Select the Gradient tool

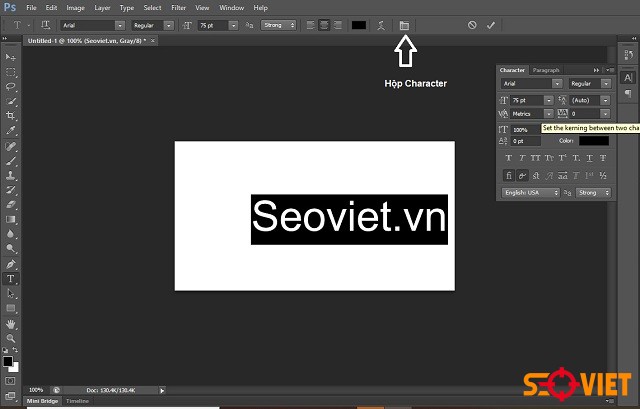[x=11, y=220]
